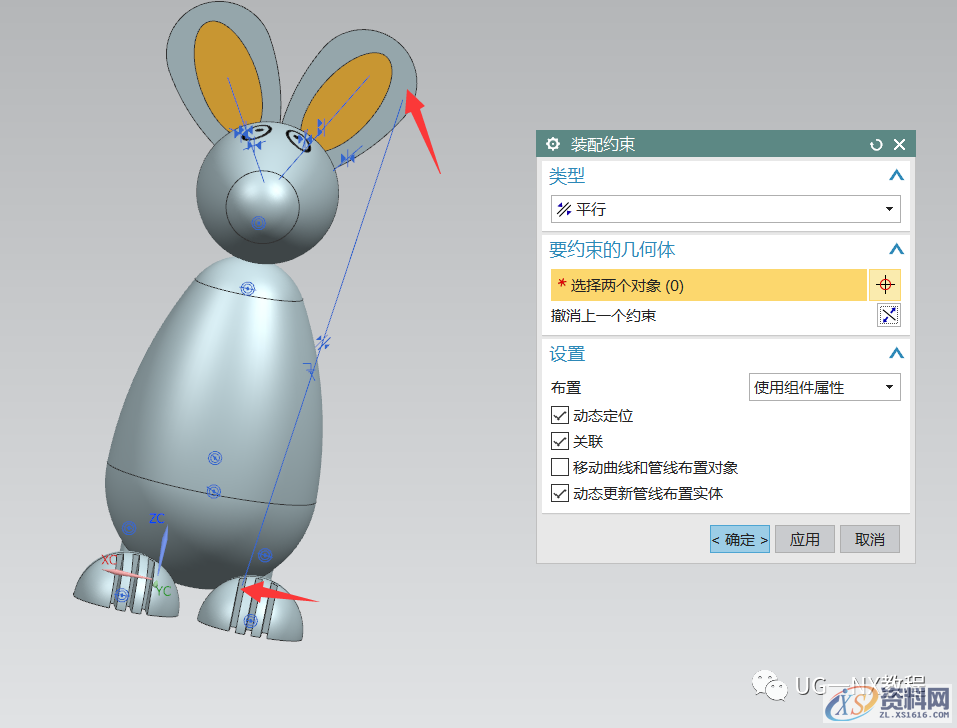The image size is (957, 728).
Task: Click the 撤消上一个约束 icon button
Action: [888, 314]
